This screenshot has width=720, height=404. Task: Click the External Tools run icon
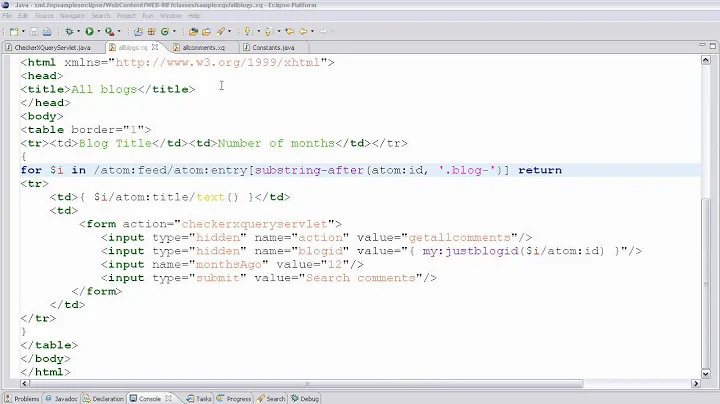109,32
